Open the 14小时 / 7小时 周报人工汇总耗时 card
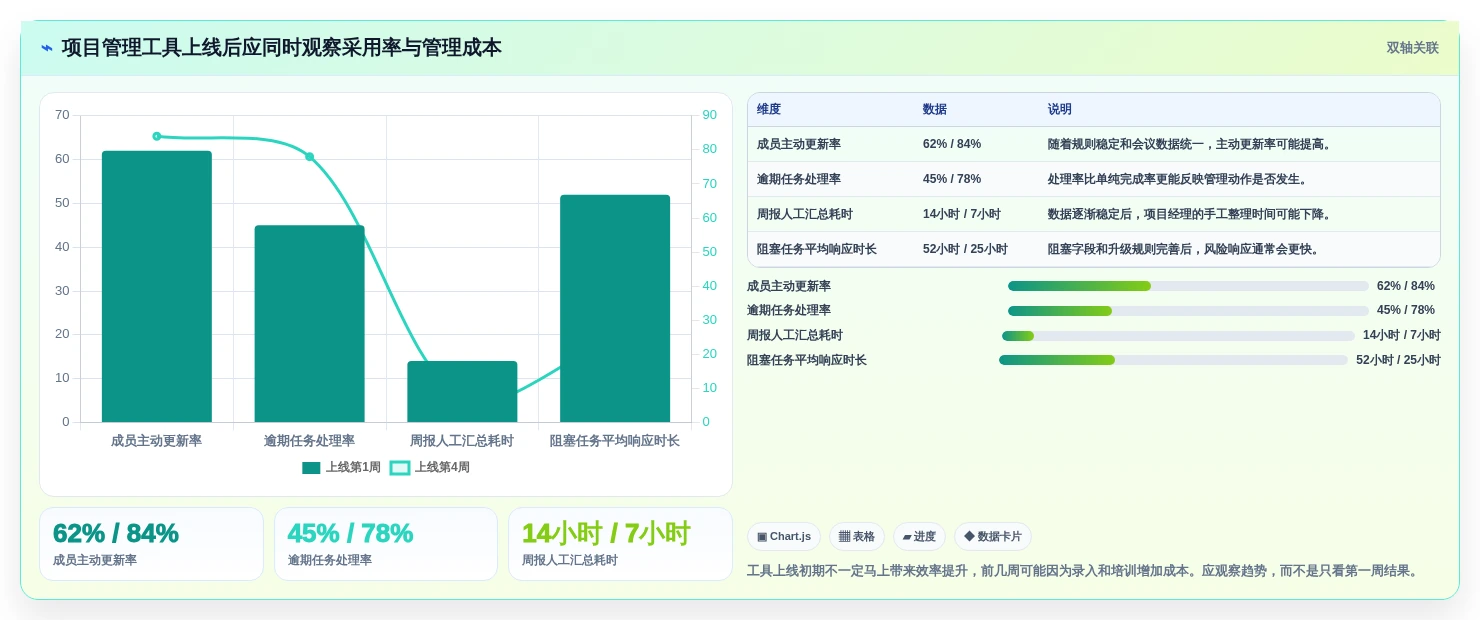 620,544
